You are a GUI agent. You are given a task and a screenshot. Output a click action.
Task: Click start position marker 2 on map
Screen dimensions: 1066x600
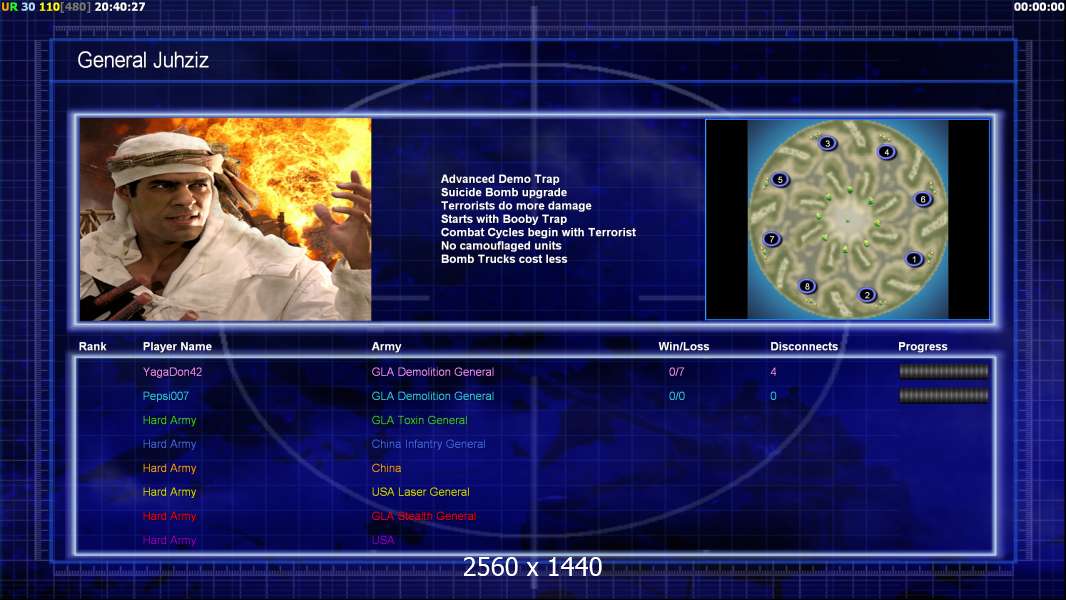click(x=867, y=295)
